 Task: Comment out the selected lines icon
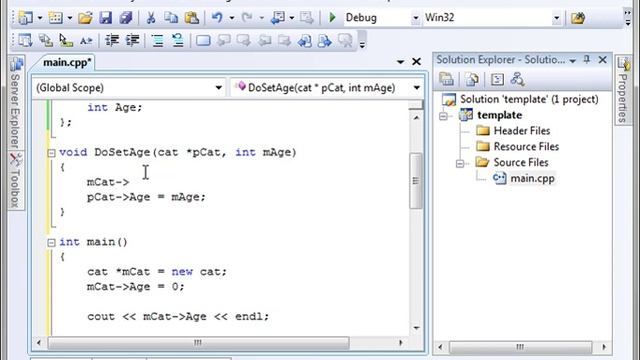(x=157, y=40)
